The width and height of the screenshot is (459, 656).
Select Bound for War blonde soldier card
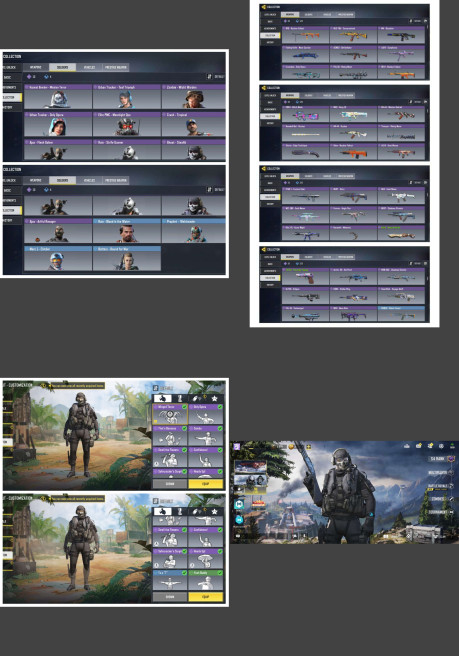click(x=126, y=258)
